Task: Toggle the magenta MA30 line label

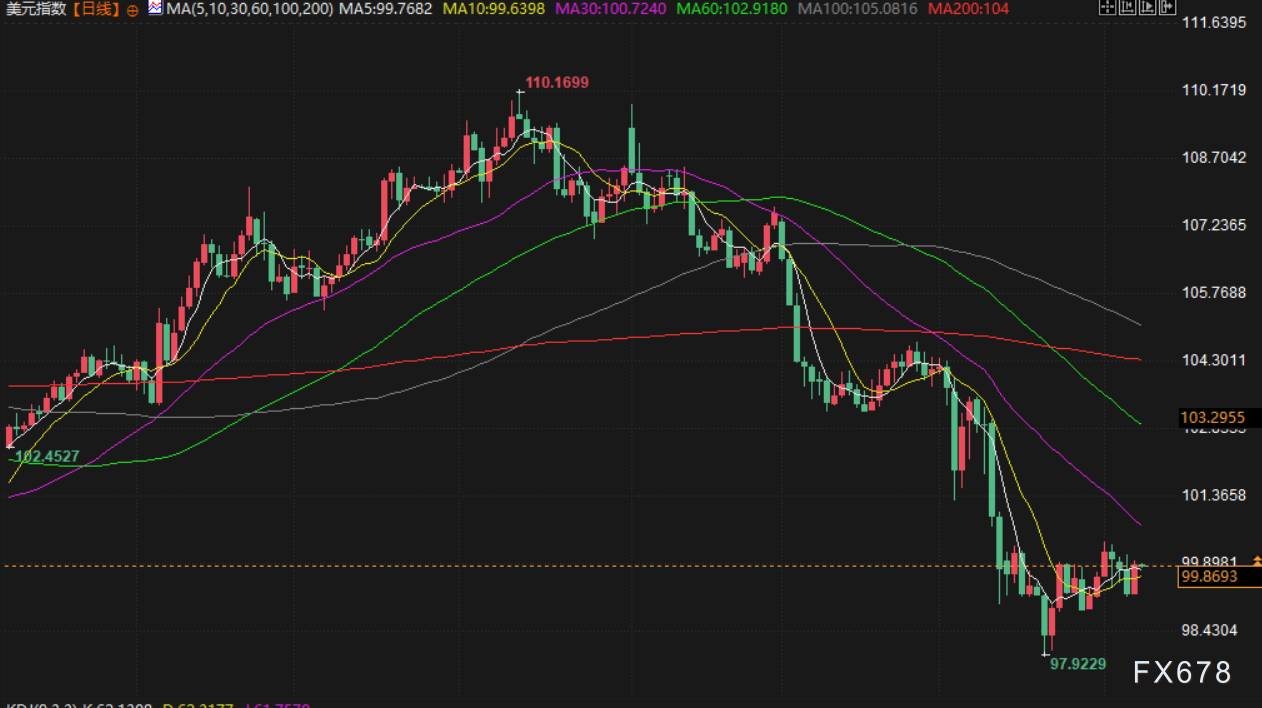Action: click(x=610, y=9)
